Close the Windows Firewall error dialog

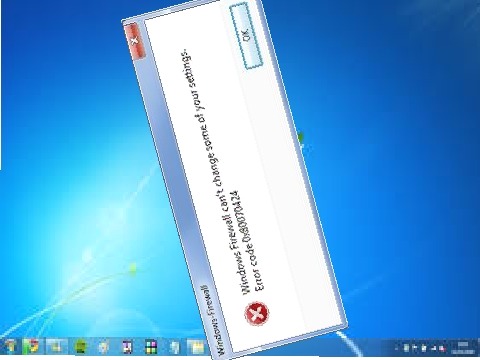click(x=134, y=41)
